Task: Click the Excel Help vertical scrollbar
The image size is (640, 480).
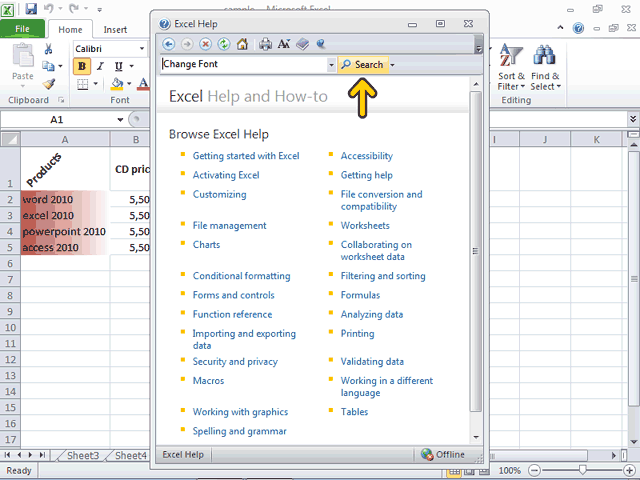Action: (x=476, y=251)
